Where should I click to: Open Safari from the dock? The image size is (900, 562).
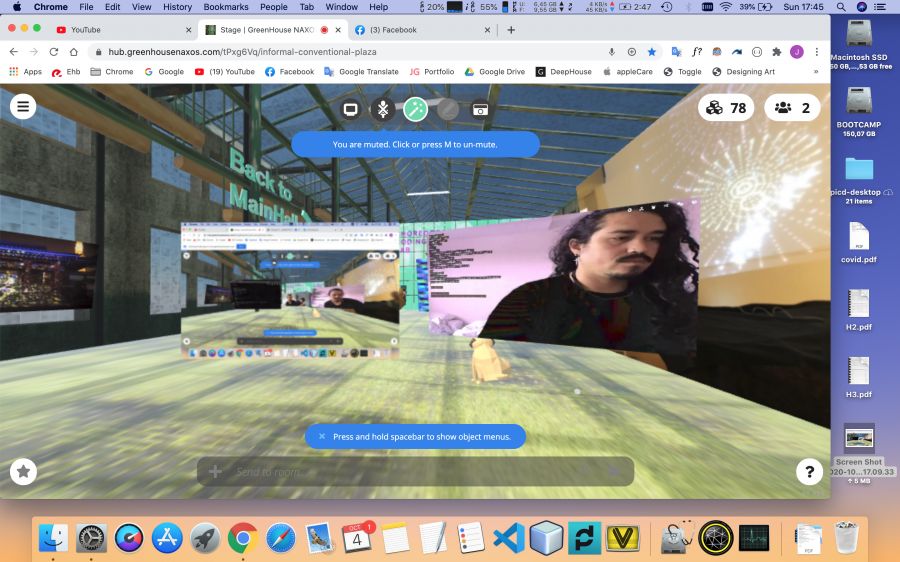click(281, 538)
